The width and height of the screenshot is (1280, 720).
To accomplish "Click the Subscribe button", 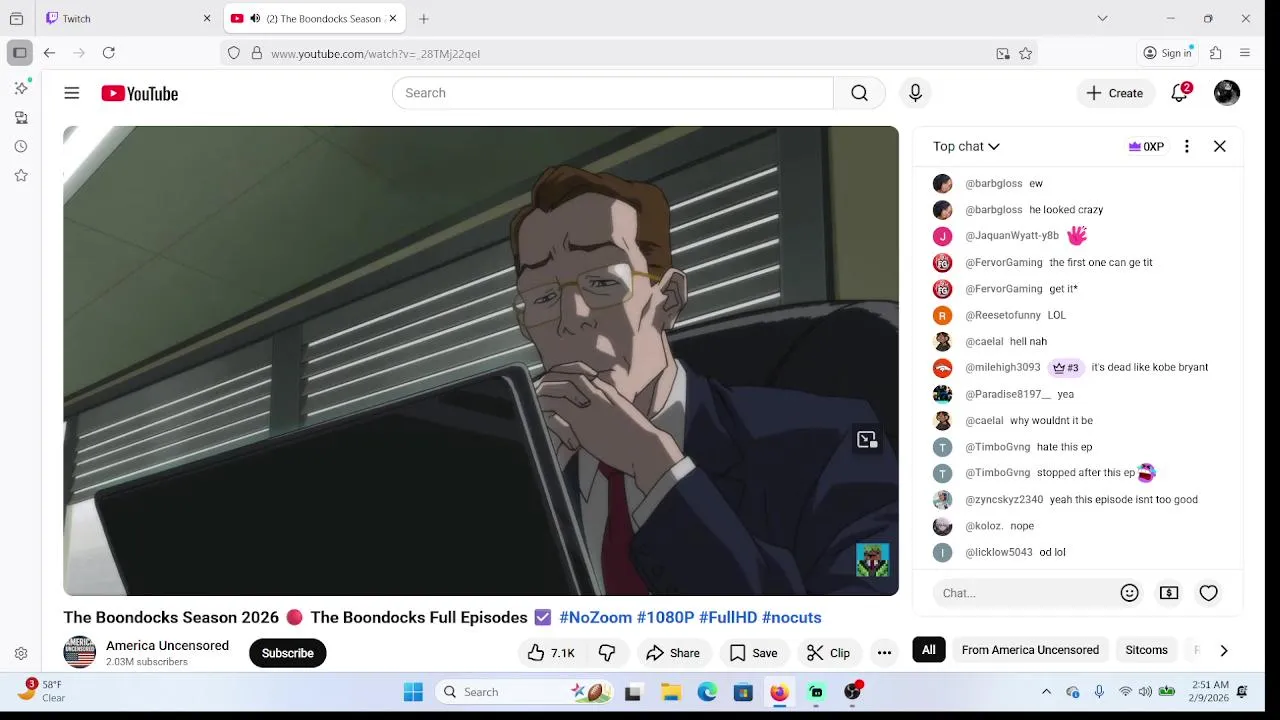I will click(x=288, y=653).
